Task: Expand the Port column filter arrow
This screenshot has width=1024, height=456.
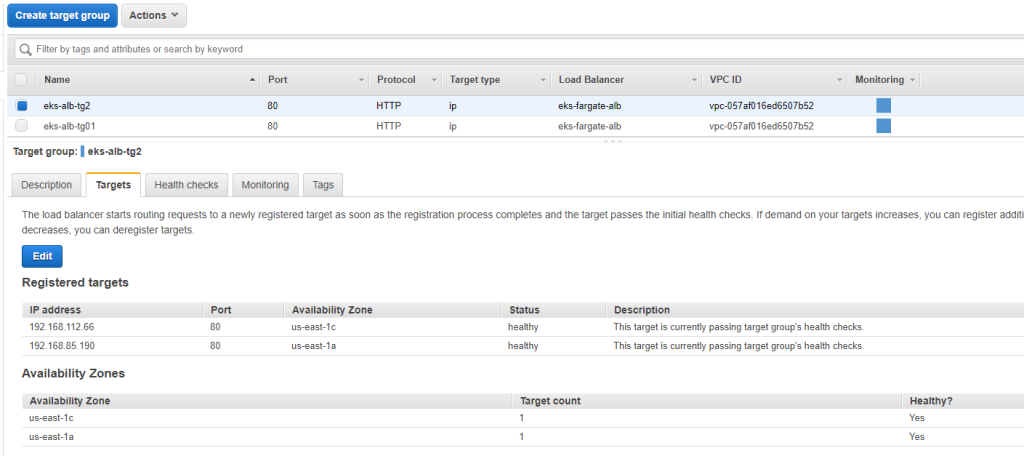Action: [x=362, y=80]
